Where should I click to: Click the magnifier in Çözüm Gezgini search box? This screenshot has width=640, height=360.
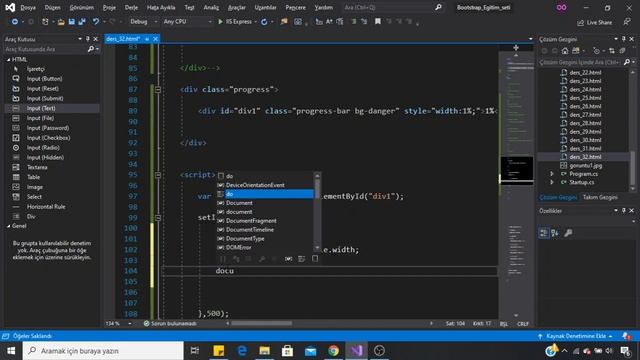tap(627, 62)
